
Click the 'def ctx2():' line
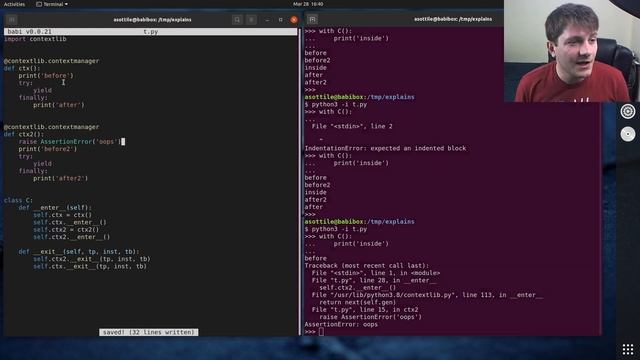pos(24,134)
